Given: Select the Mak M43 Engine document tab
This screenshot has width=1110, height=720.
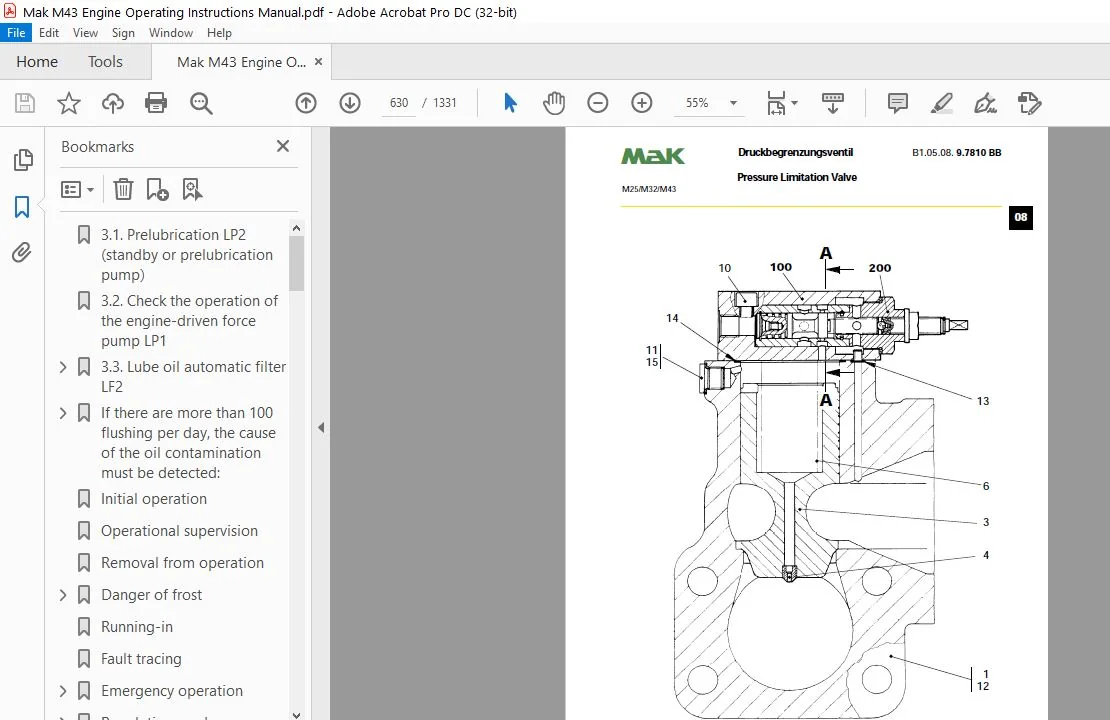Looking at the screenshot, I should (x=241, y=62).
